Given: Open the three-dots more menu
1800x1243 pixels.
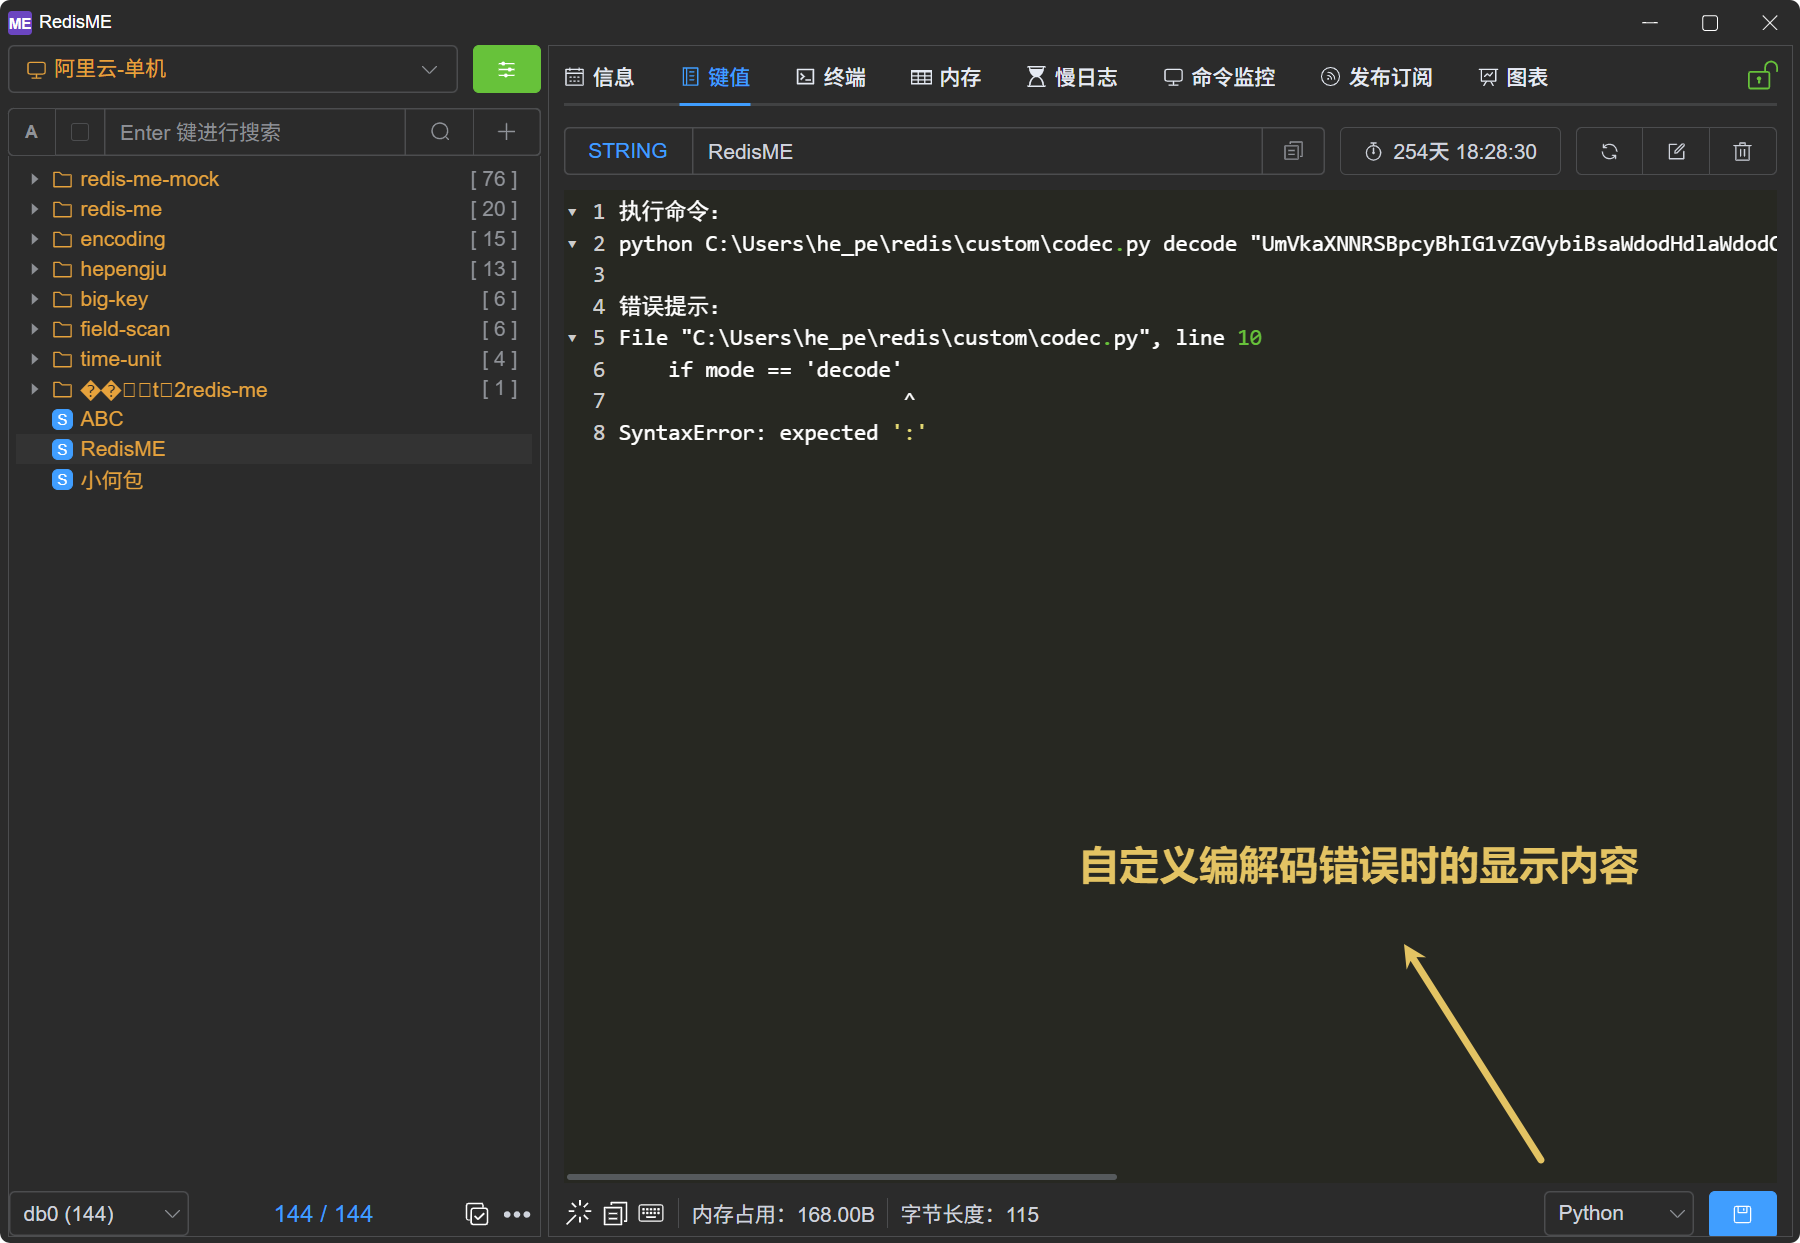Looking at the screenshot, I should [517, 1214].
